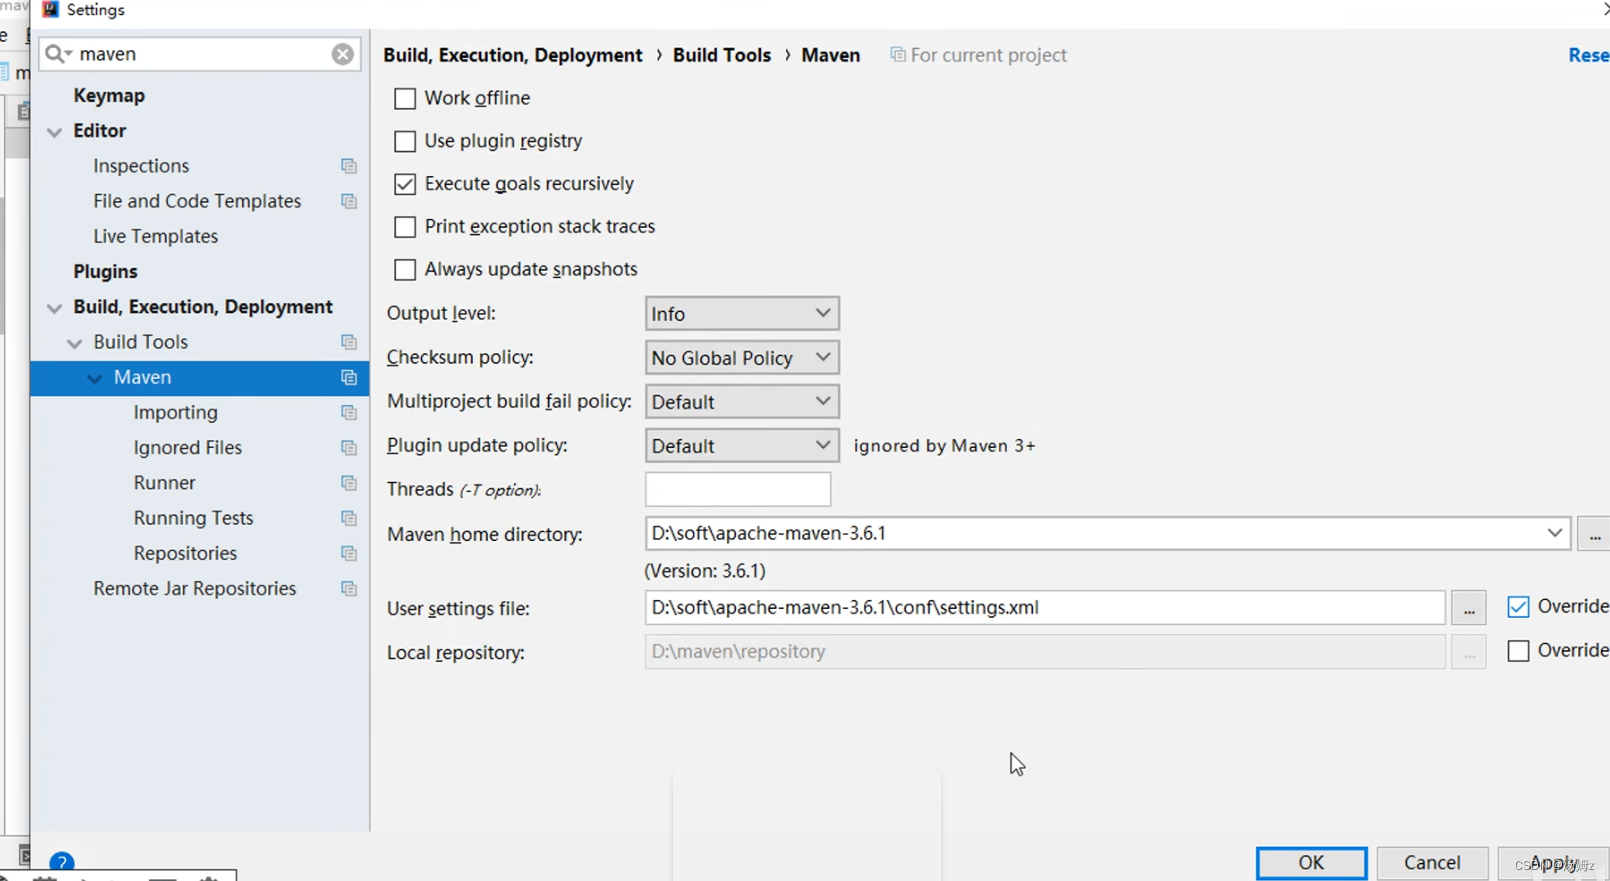Collapse the Maven tree node
The image size is (1610, 881).
pyautogui.click(x=95, y=377)
